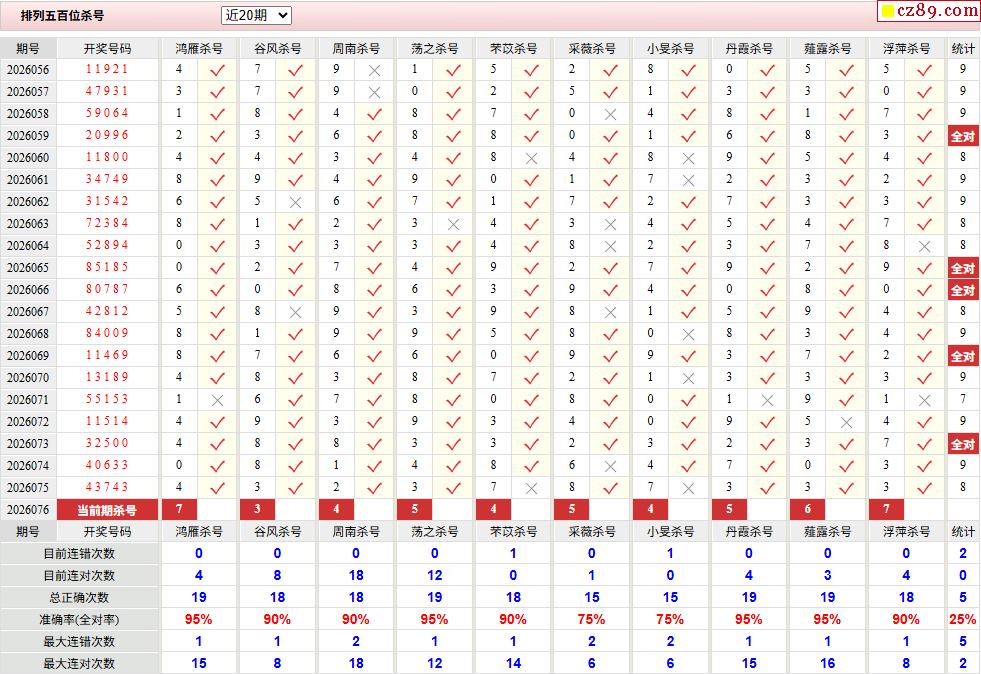Image resolution: width=981 pixels, height=674 pixels.
Task: Click the 统计 header in the top header row
Action: pyautogui.click(x=963, y=49)
